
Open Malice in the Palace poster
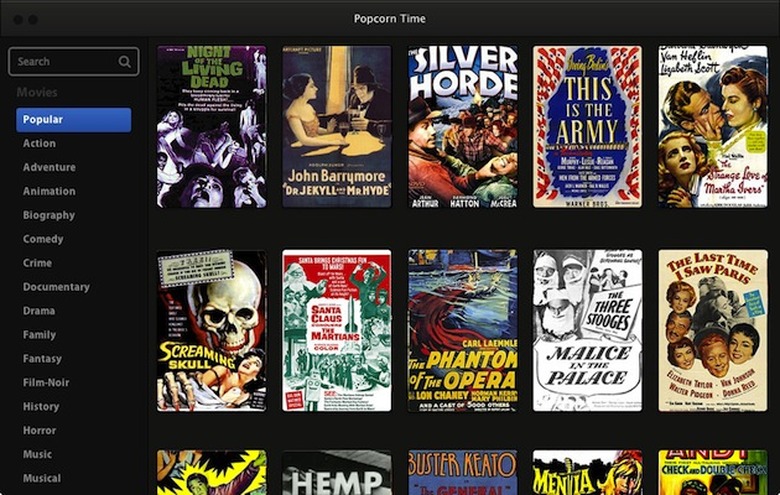click(x=587, y=330)
